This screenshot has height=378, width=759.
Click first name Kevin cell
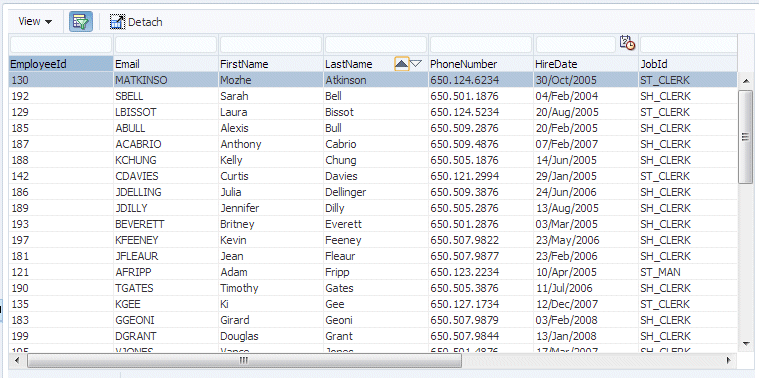point(271,240)
